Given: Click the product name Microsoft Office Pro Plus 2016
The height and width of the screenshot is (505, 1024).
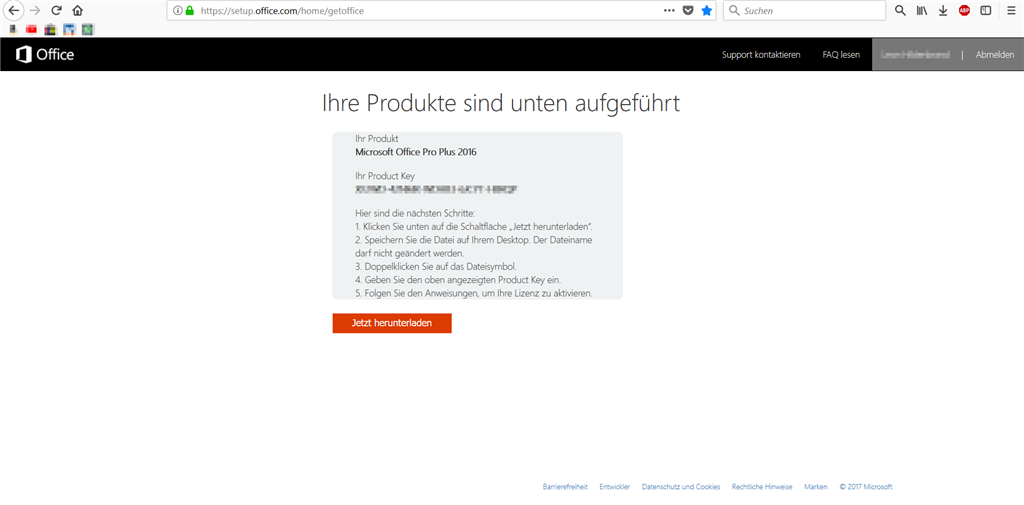Looking at the screenshot, I should pyautogui.click(x=416, y=152).
